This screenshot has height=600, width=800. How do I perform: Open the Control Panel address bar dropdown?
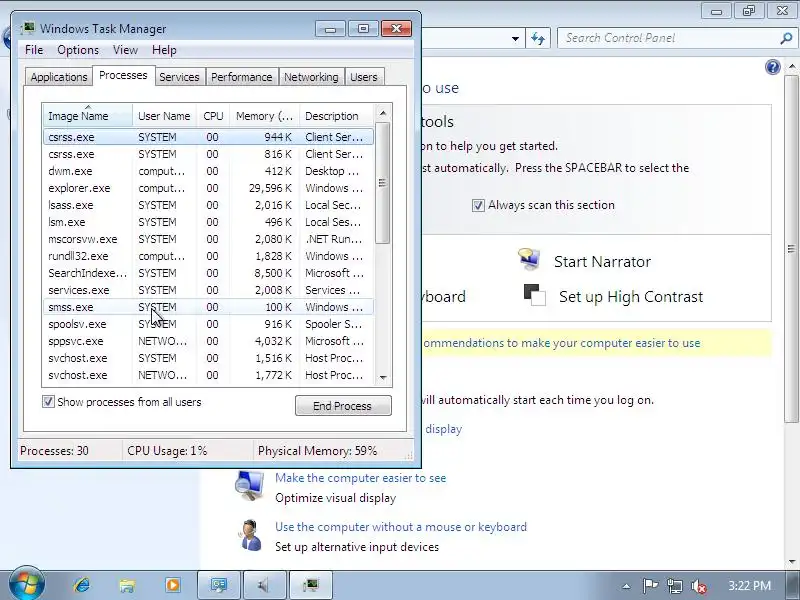tap(515, 38)
